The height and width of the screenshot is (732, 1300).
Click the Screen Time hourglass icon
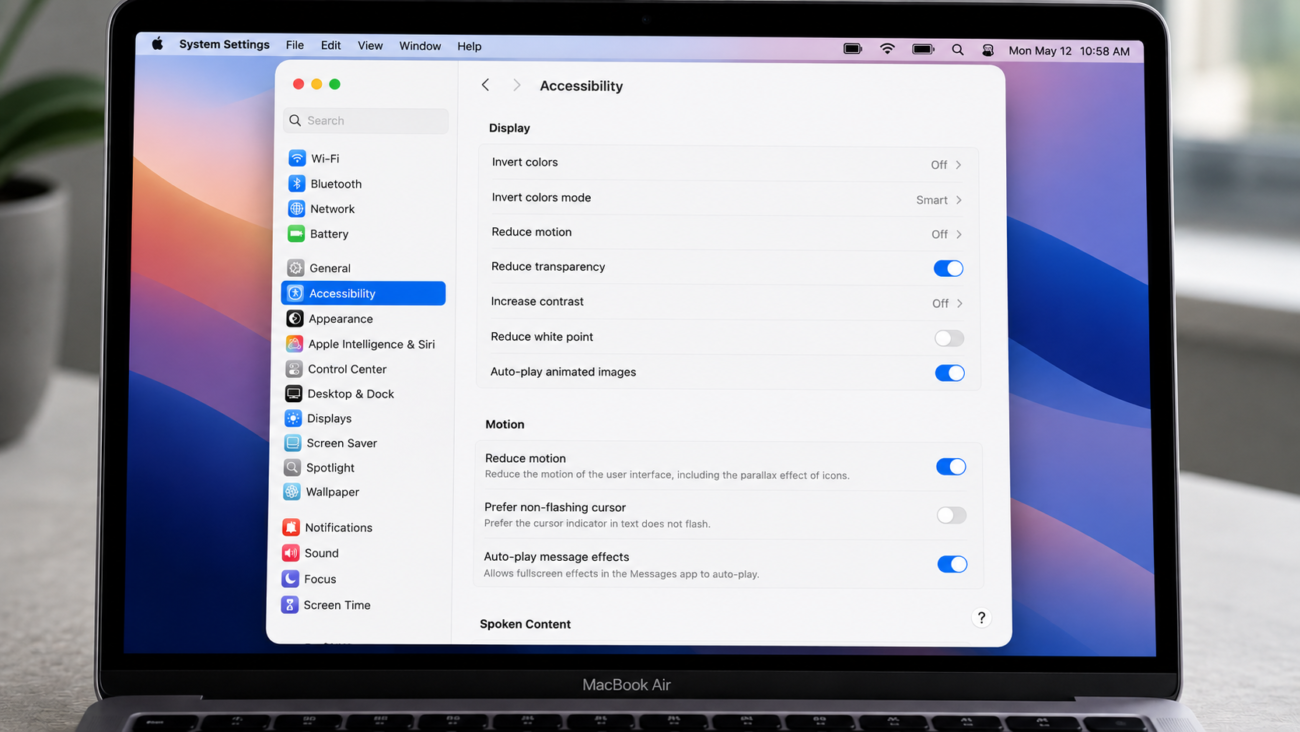[290, 605]
